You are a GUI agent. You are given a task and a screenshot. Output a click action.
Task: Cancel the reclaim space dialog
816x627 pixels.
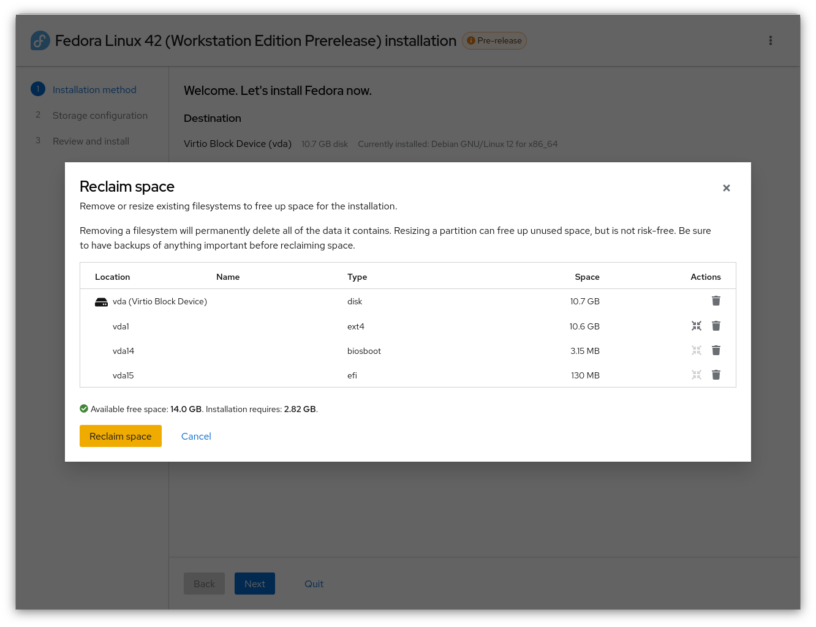click(x=196, y=436)
